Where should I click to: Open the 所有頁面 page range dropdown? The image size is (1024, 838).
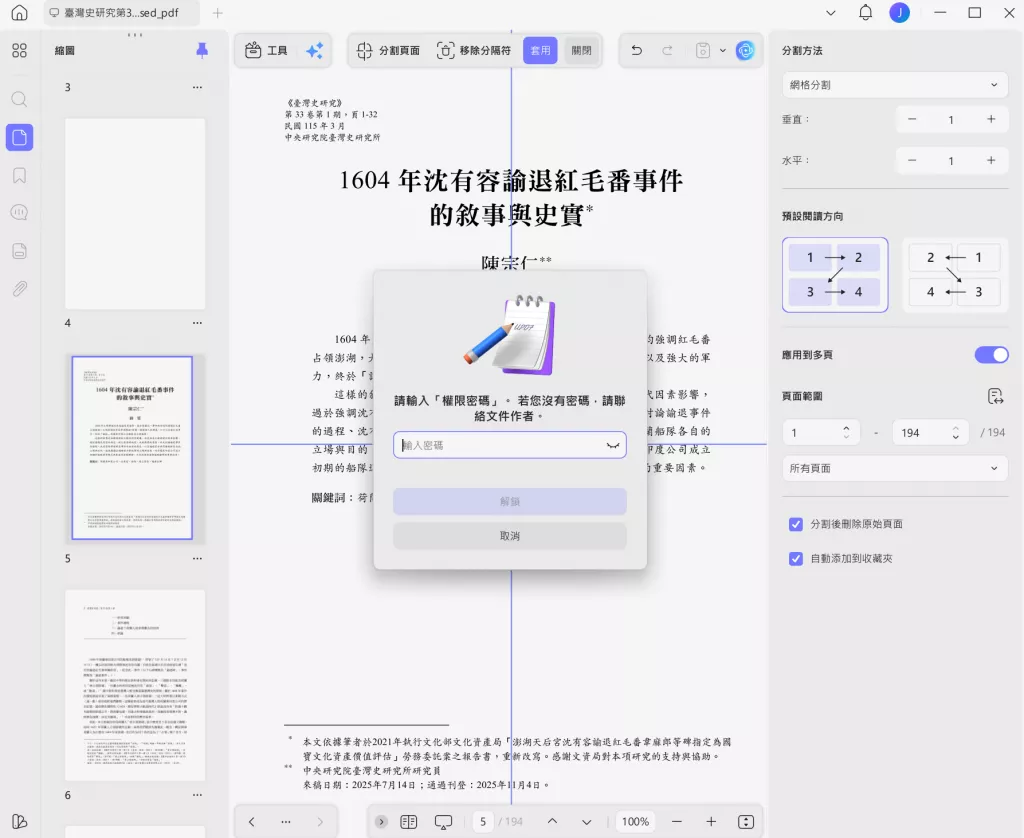[893, 467]
